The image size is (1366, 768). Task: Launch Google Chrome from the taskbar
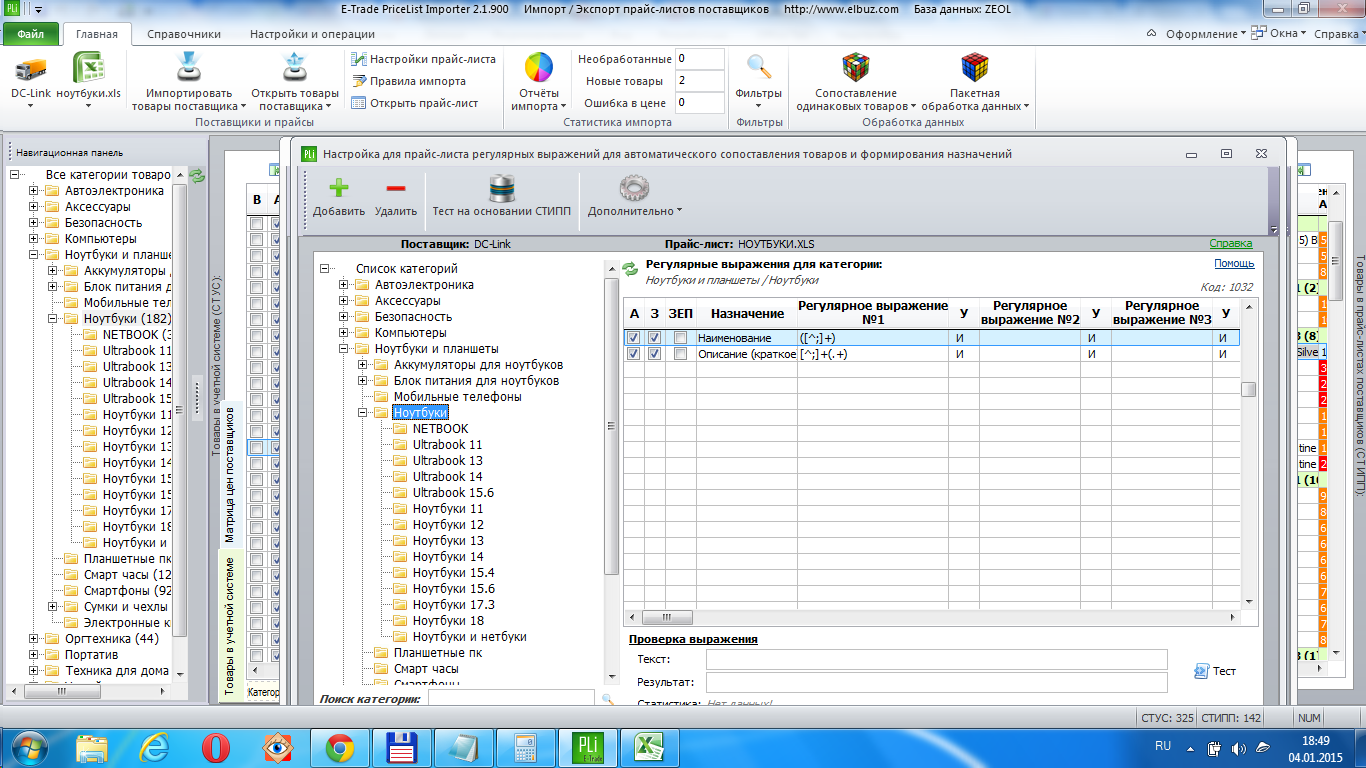coord(339,747)
